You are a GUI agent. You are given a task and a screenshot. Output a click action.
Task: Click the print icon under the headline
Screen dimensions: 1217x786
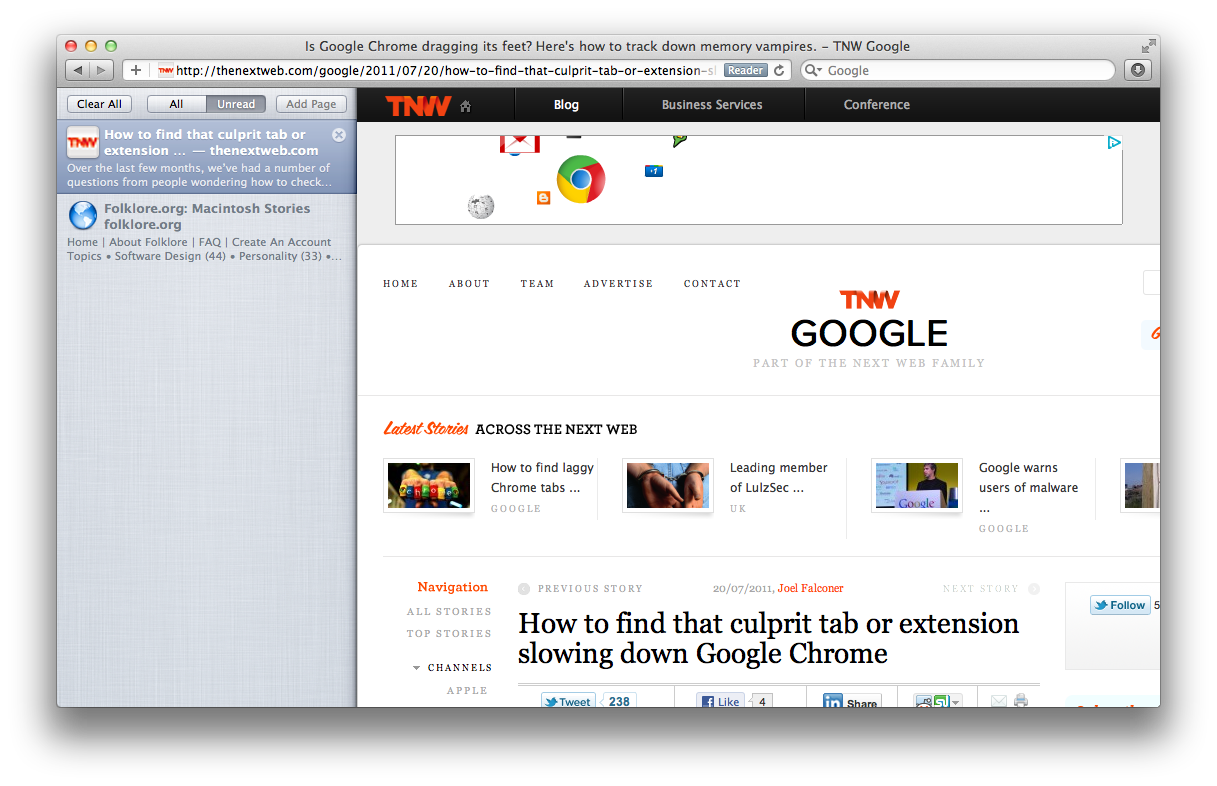[x=1021, y=701]
